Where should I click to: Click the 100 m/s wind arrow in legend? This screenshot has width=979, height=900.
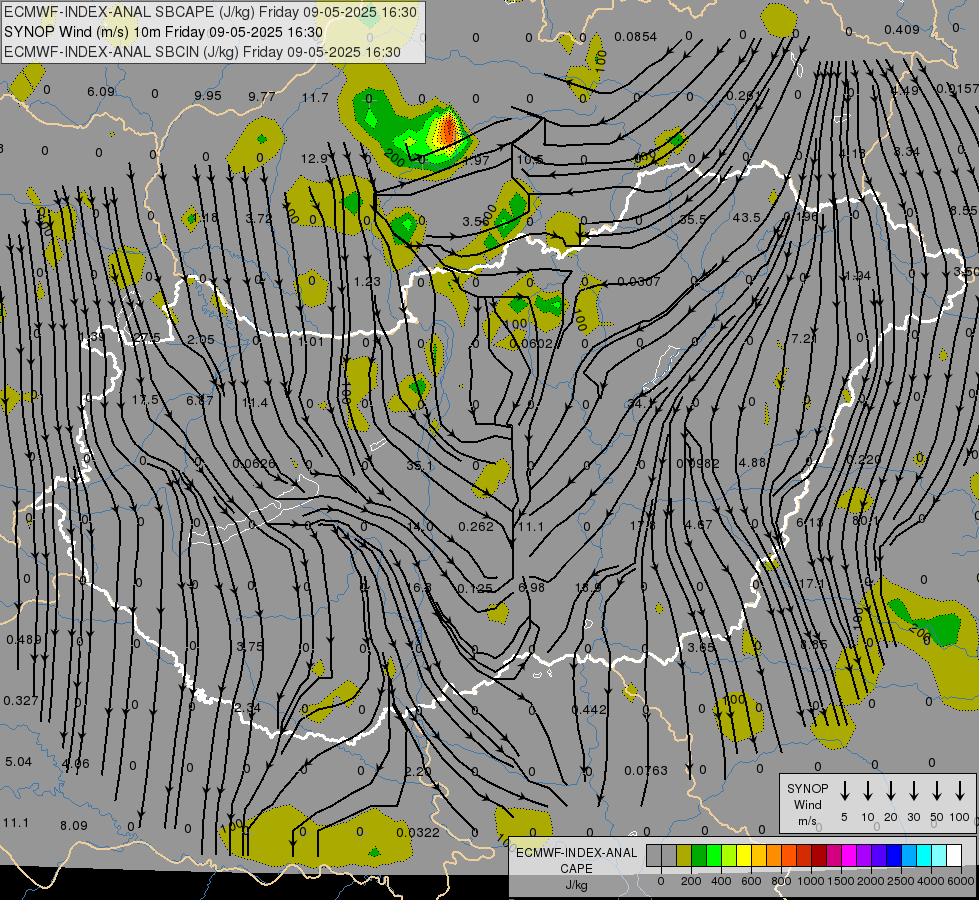960,791
